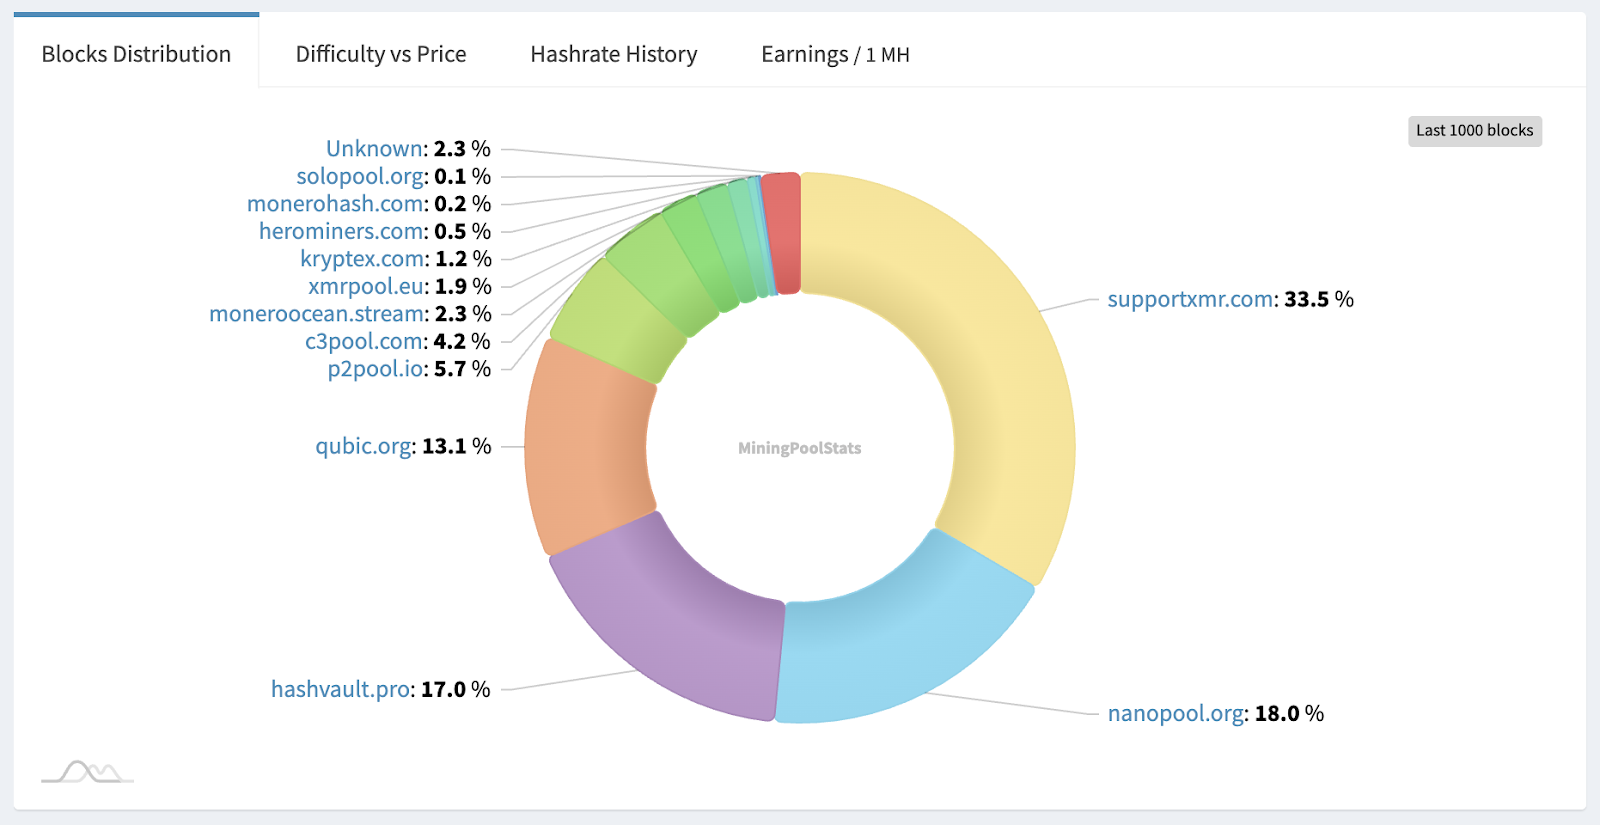Image resolution: width=1600 pixels, height=825 pixels.
Task: Open the nanopool.org pool link
Action: pyautogui.click(x=1177, y=713)
